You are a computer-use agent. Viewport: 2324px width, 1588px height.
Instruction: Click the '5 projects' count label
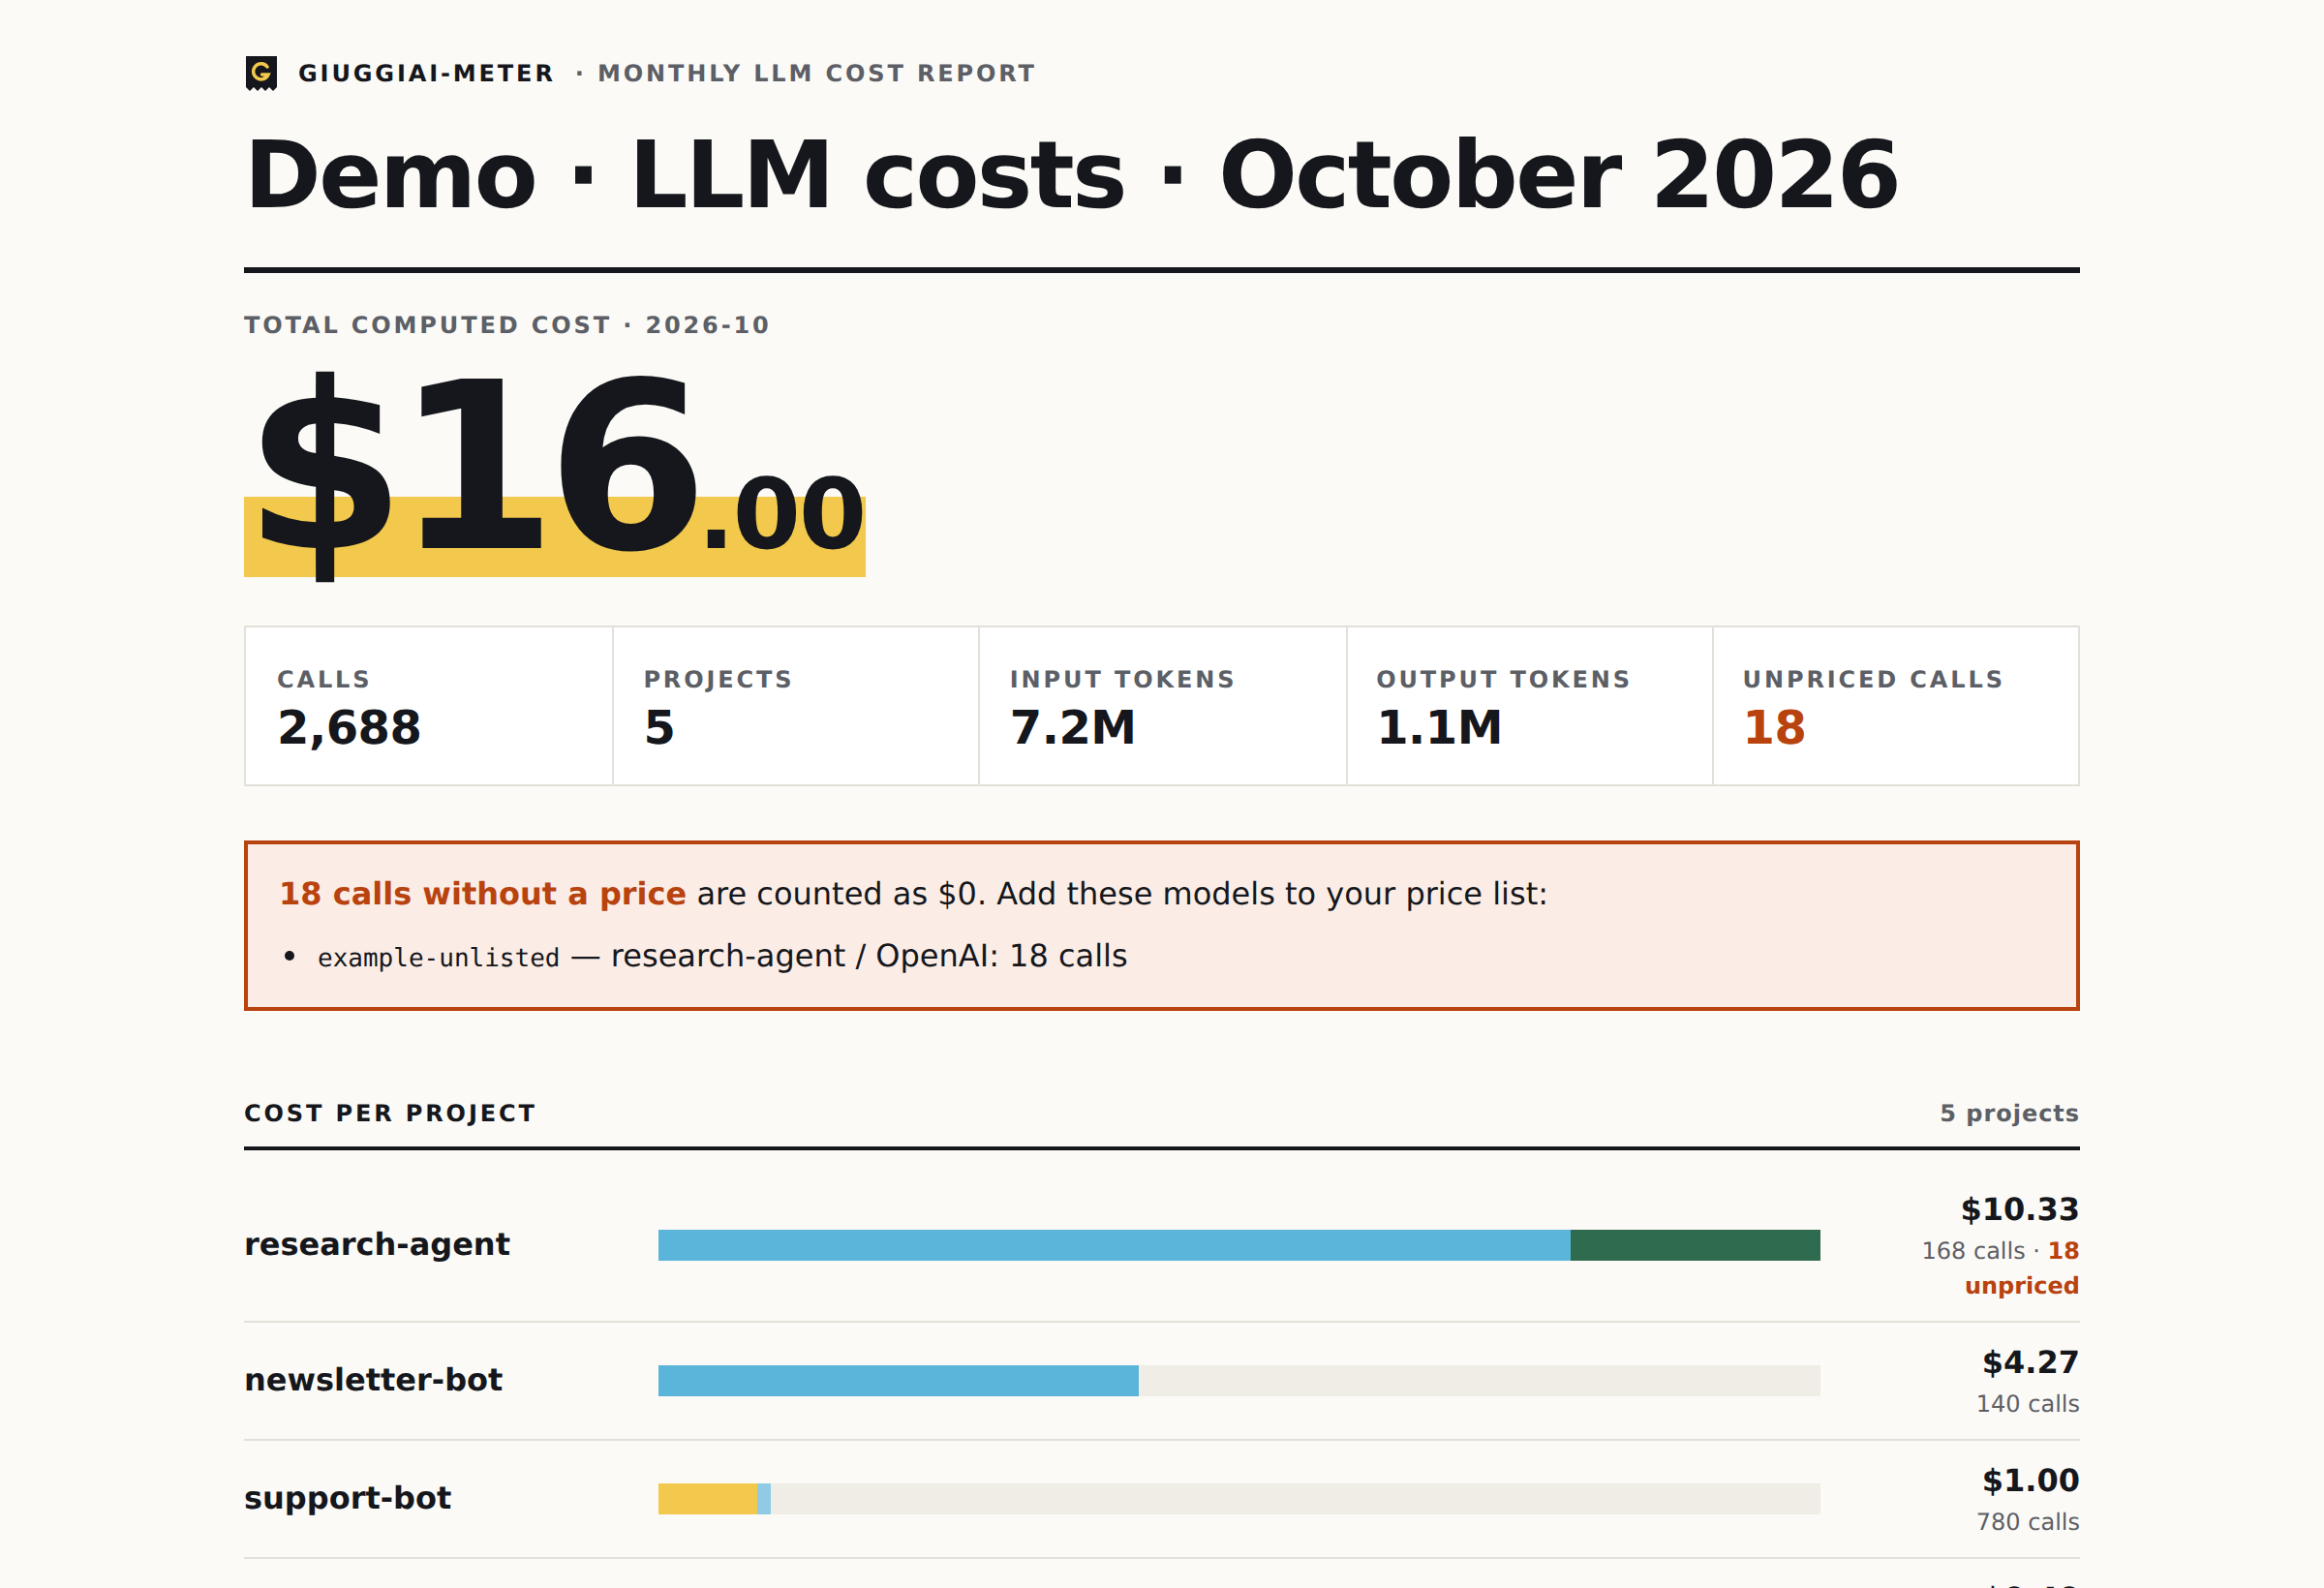[2009, 1113]
